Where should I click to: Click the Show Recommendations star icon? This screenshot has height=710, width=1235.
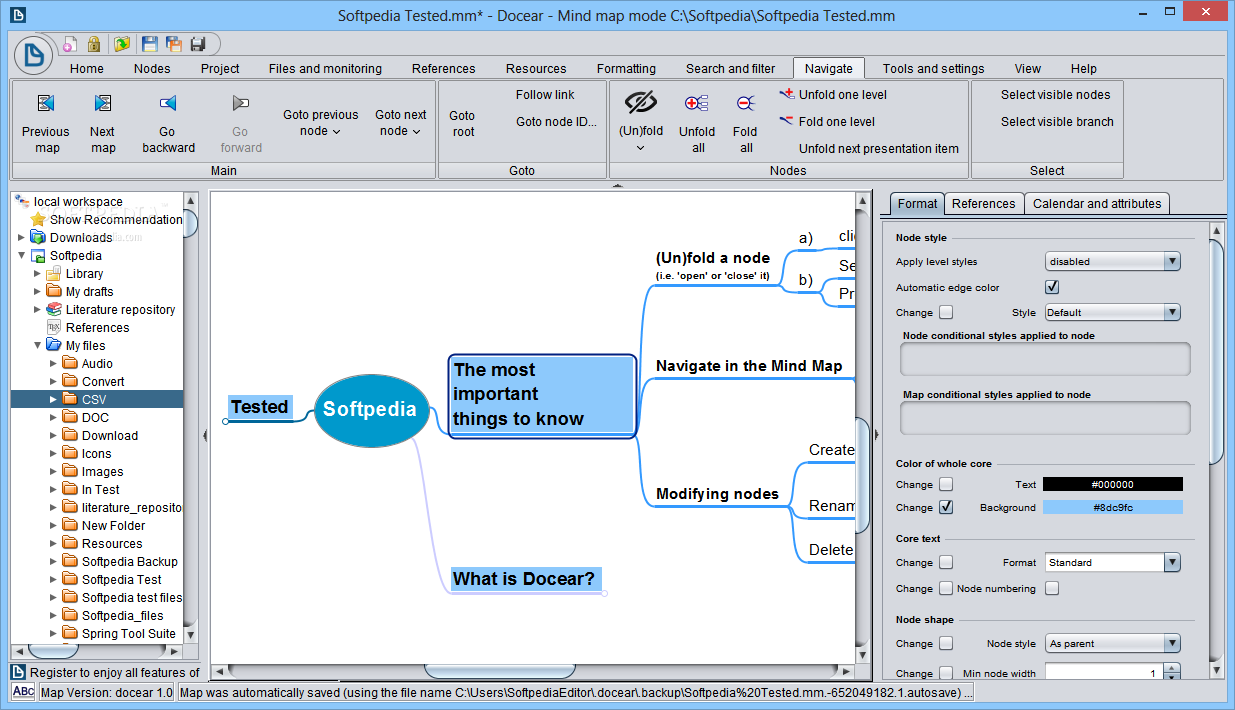tap(39, 219)
